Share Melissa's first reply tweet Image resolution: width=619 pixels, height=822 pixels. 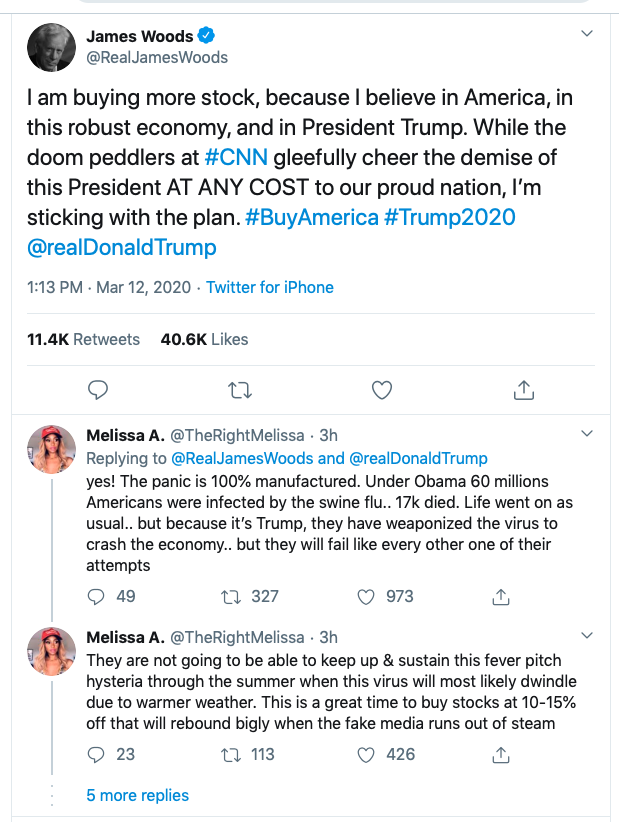point(501,597)
